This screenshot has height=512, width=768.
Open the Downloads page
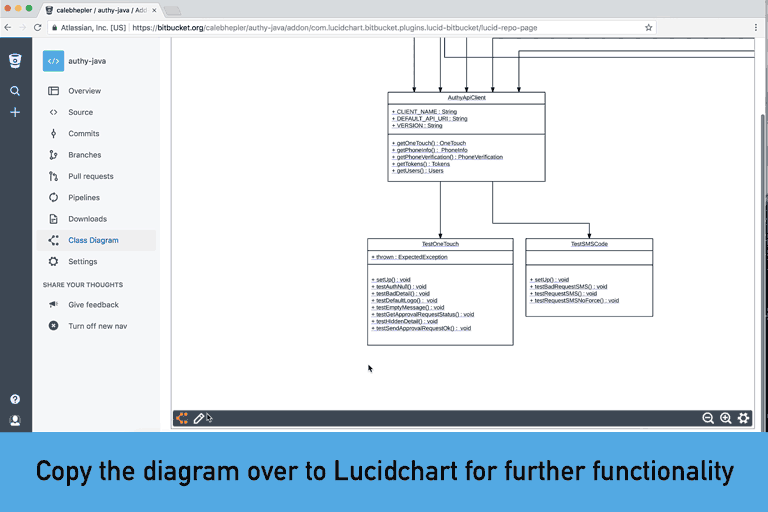87,219
